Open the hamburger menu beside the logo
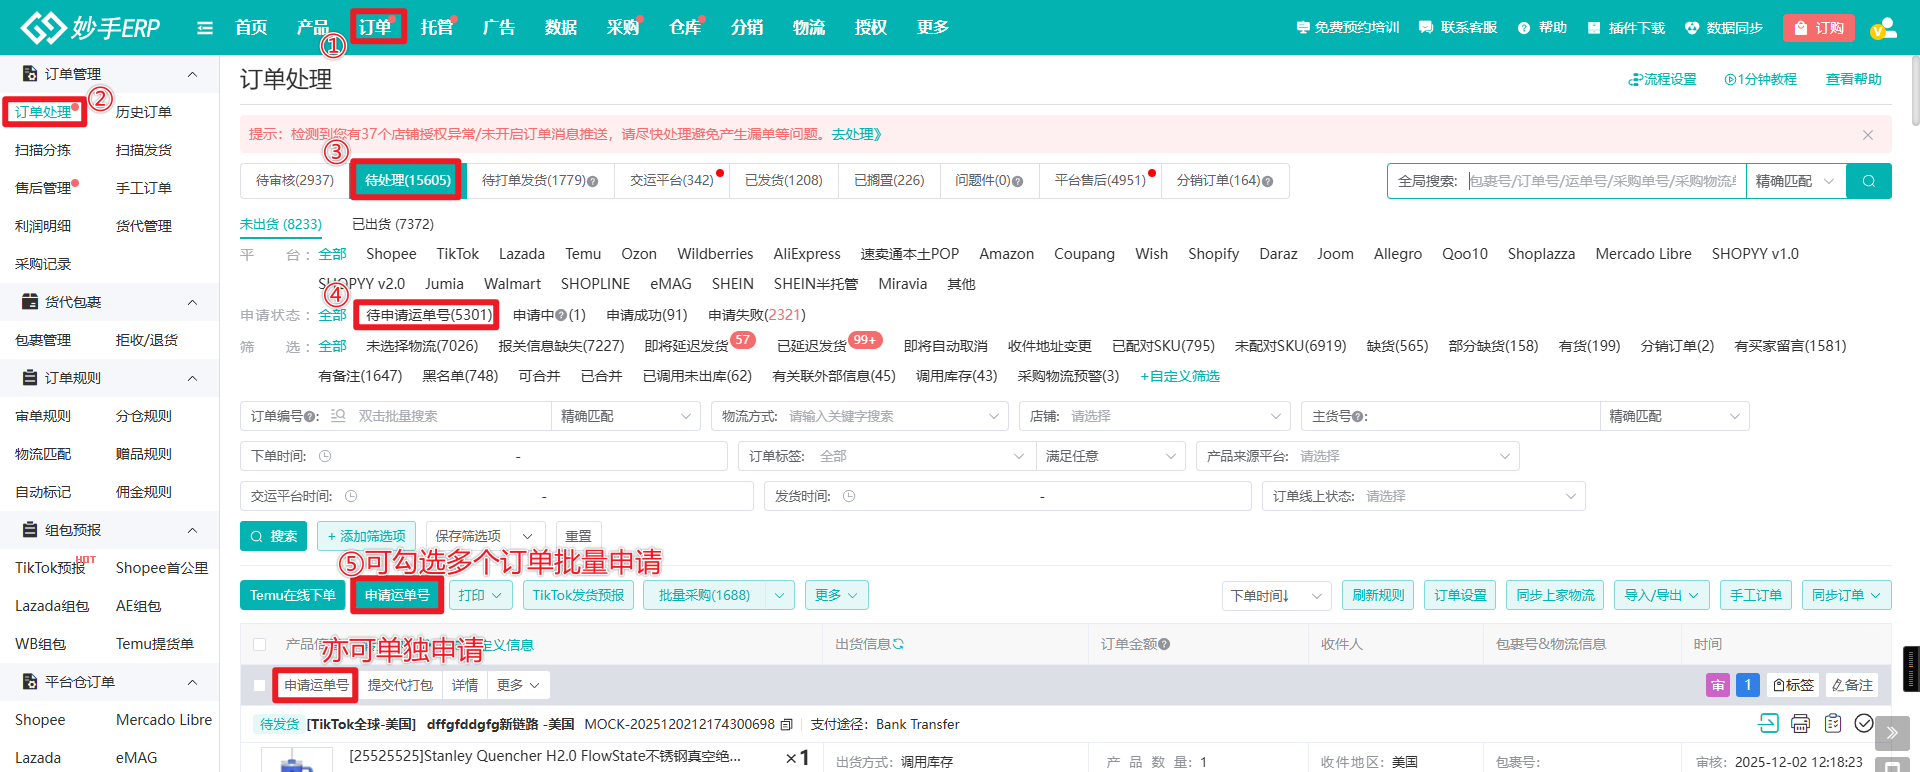The height and width of the screenshot is (772, 1920). 205,28
